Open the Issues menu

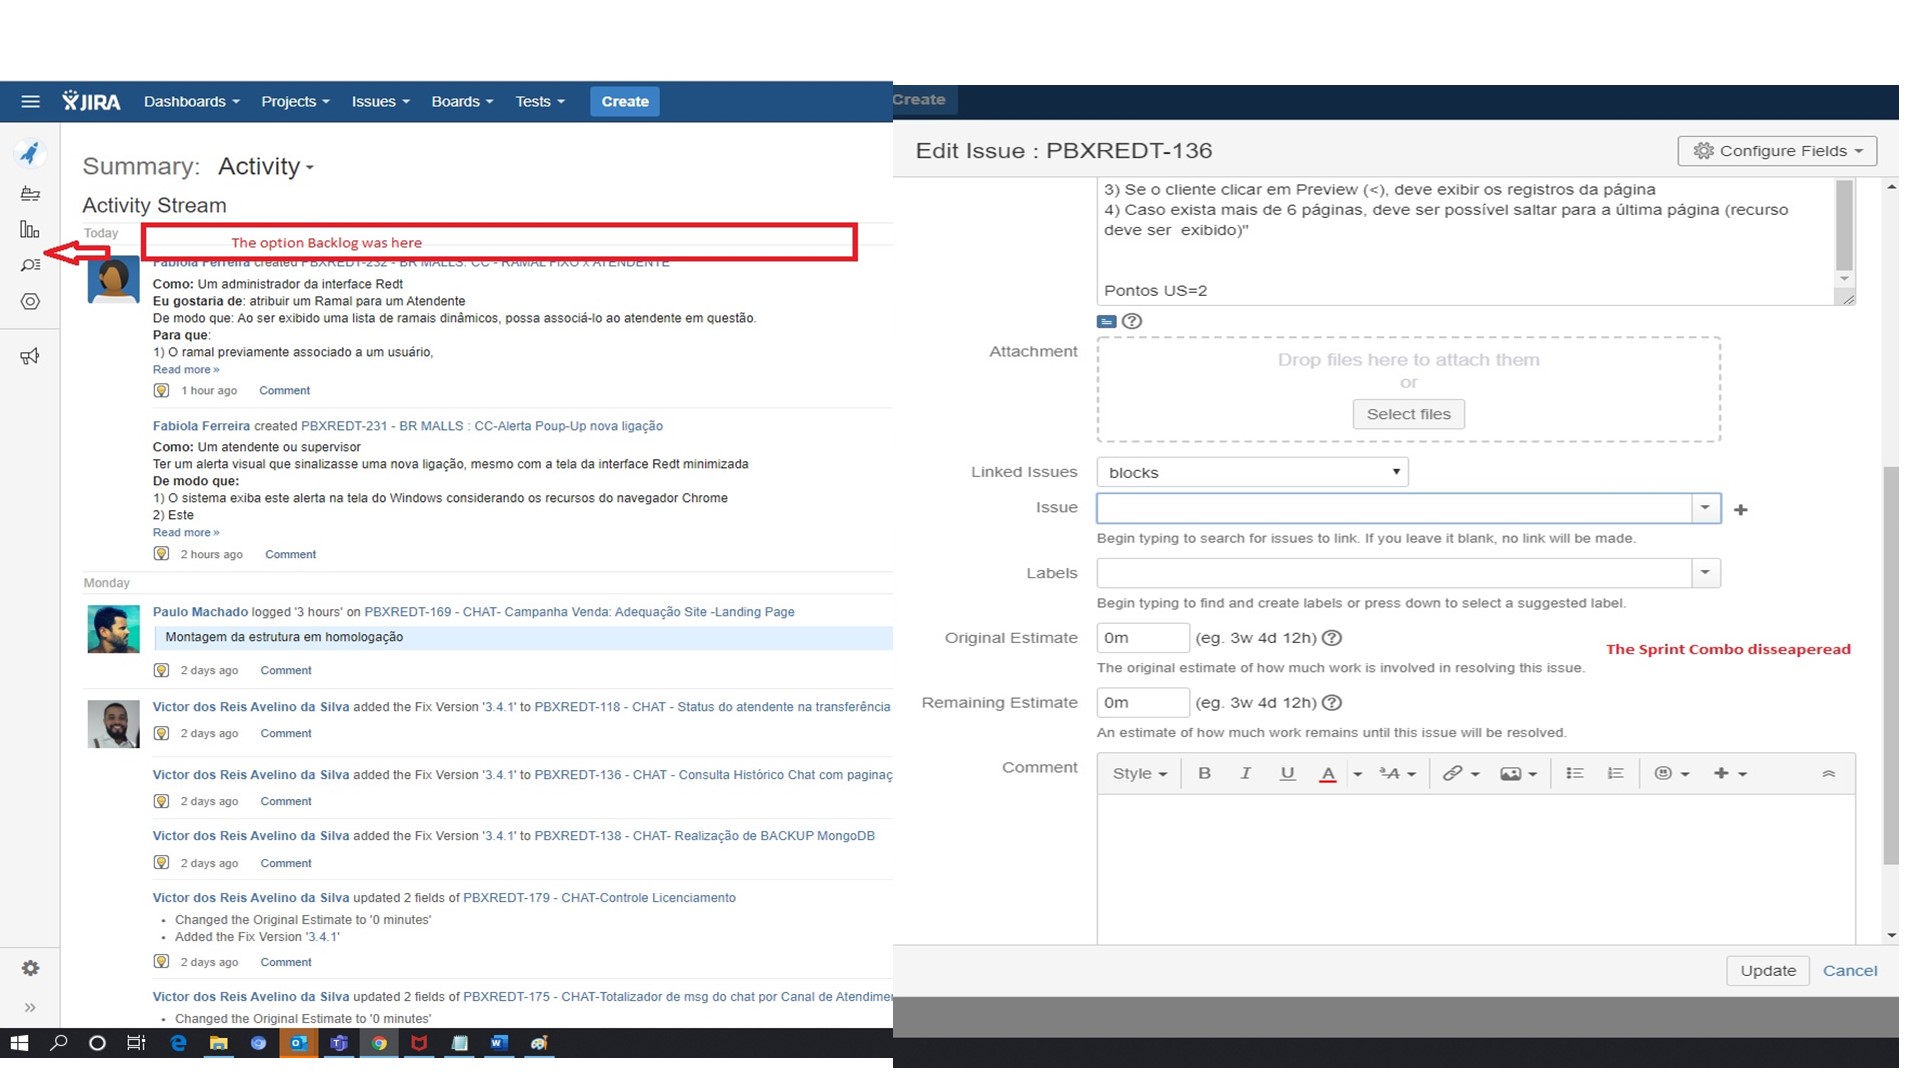click(380, 101)
